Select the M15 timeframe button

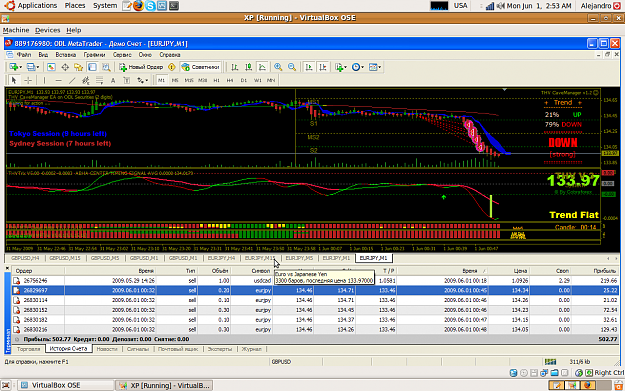189,80
